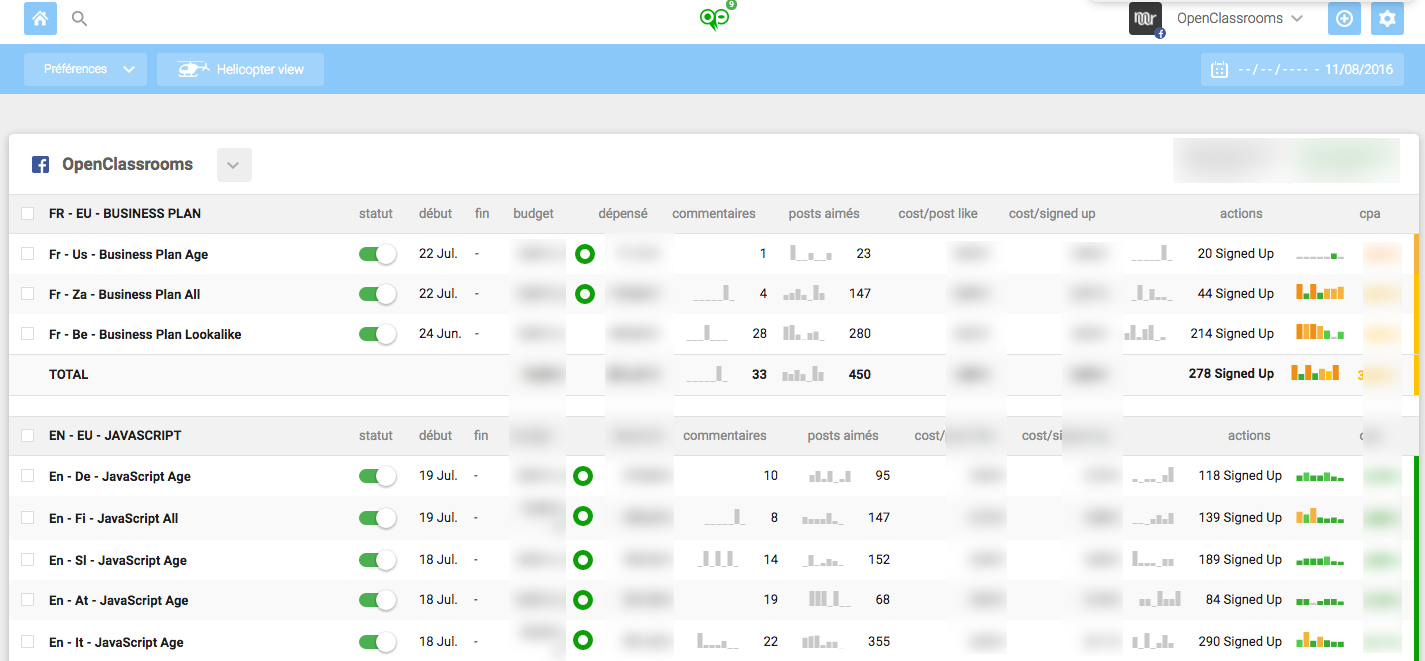This screenshot has width=1425, height=661.
Task: Sort Business Plan group by début column
Action: (x=435, y=213)
